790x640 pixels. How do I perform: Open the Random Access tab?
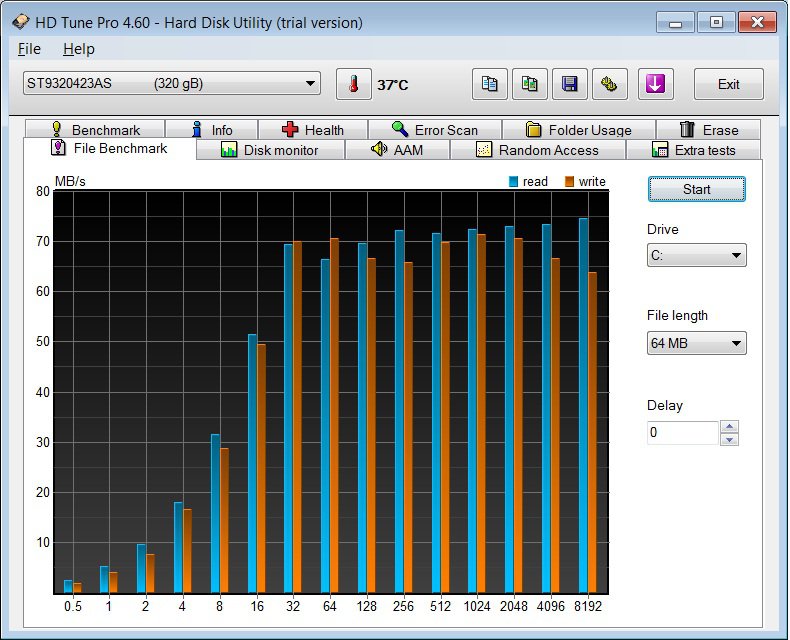click(538, 150)
